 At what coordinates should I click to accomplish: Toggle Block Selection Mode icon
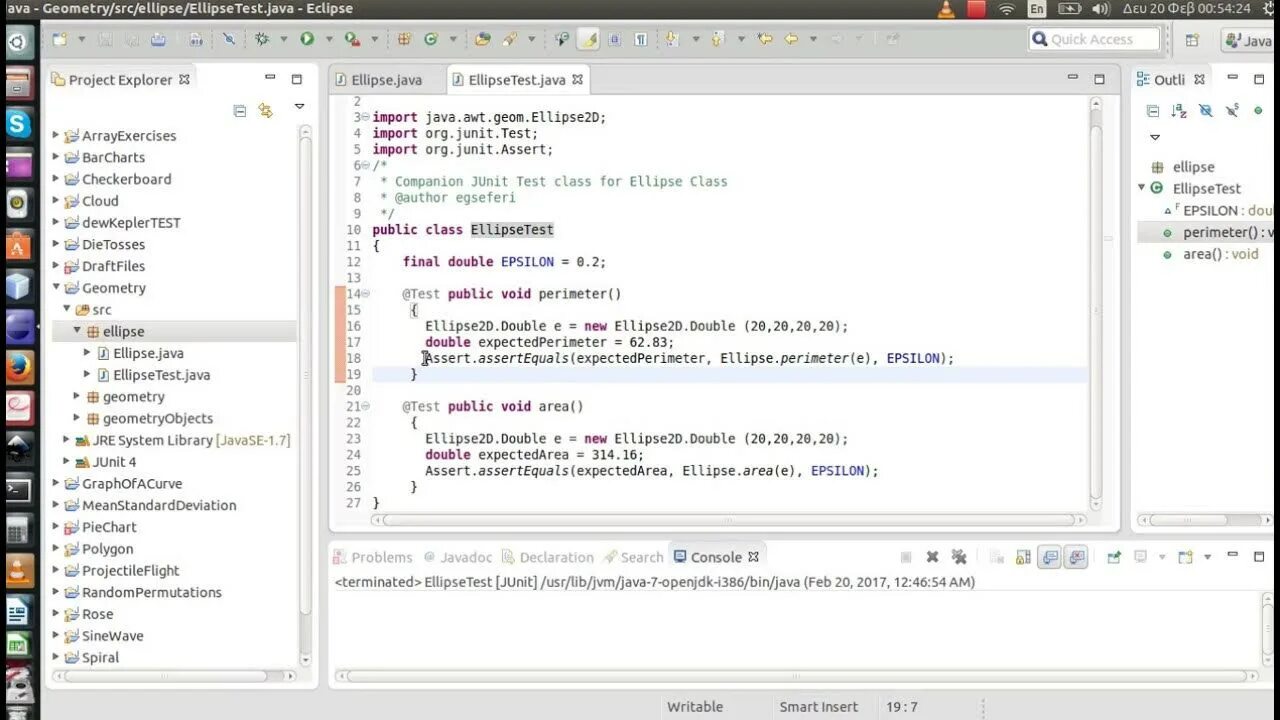pyautogui.click(x=614, y=39)
